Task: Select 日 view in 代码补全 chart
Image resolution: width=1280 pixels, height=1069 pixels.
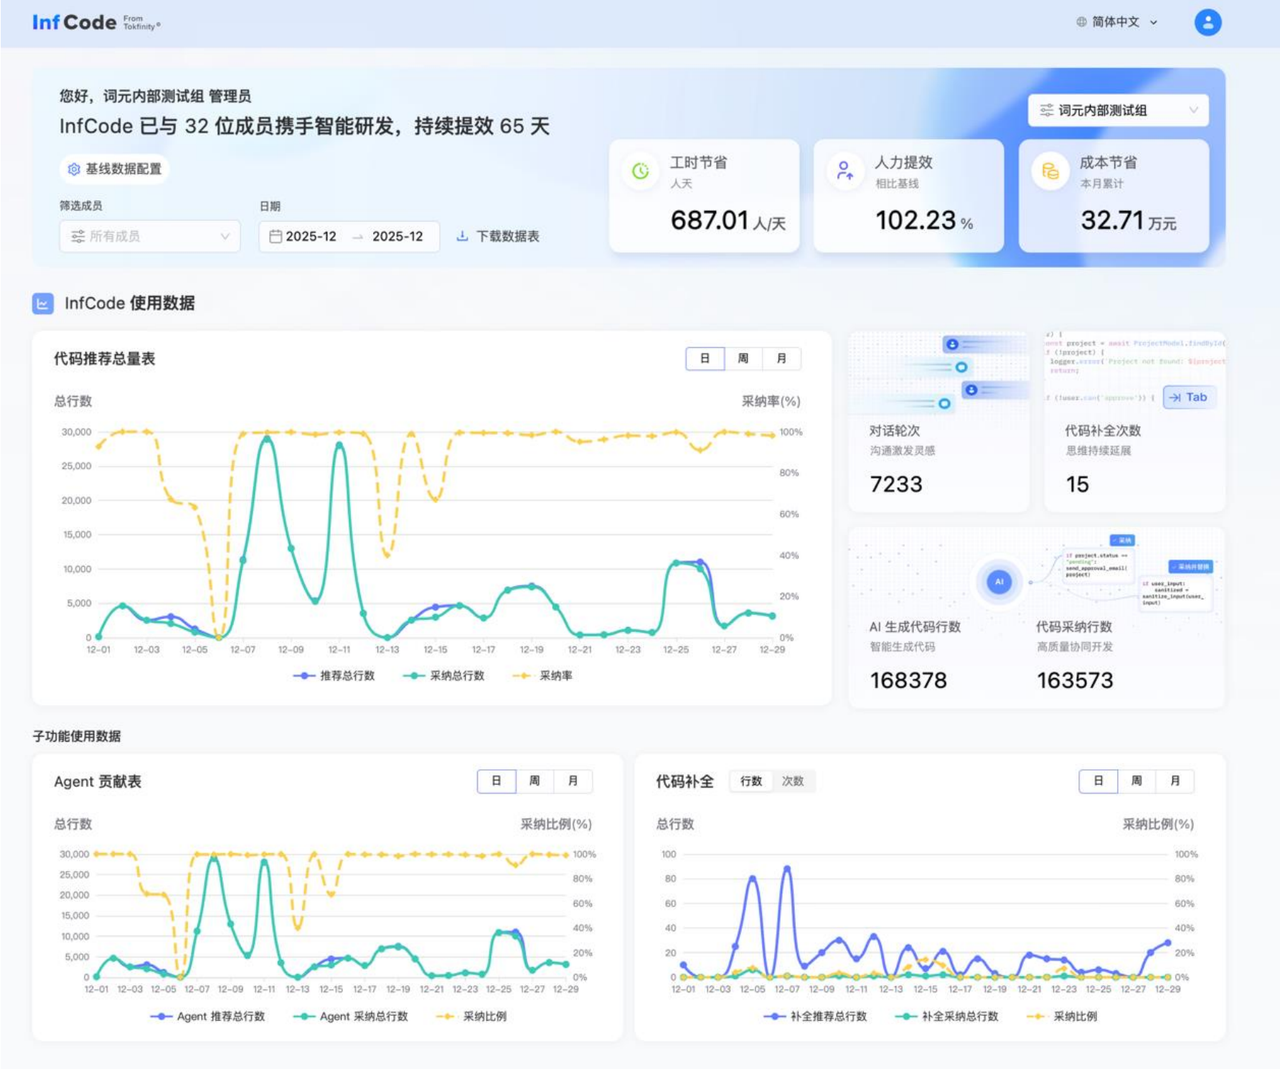Action: (x=1098, y=781)
